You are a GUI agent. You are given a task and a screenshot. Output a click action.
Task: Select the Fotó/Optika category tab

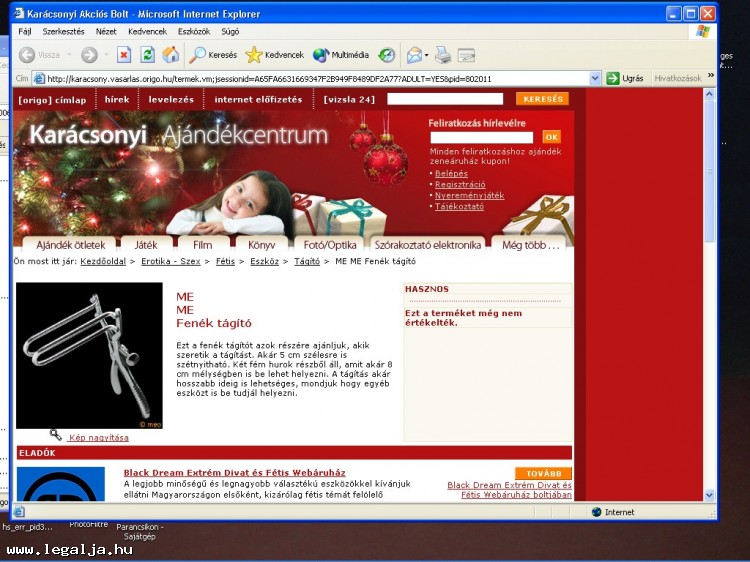click(x=329, y=244)
